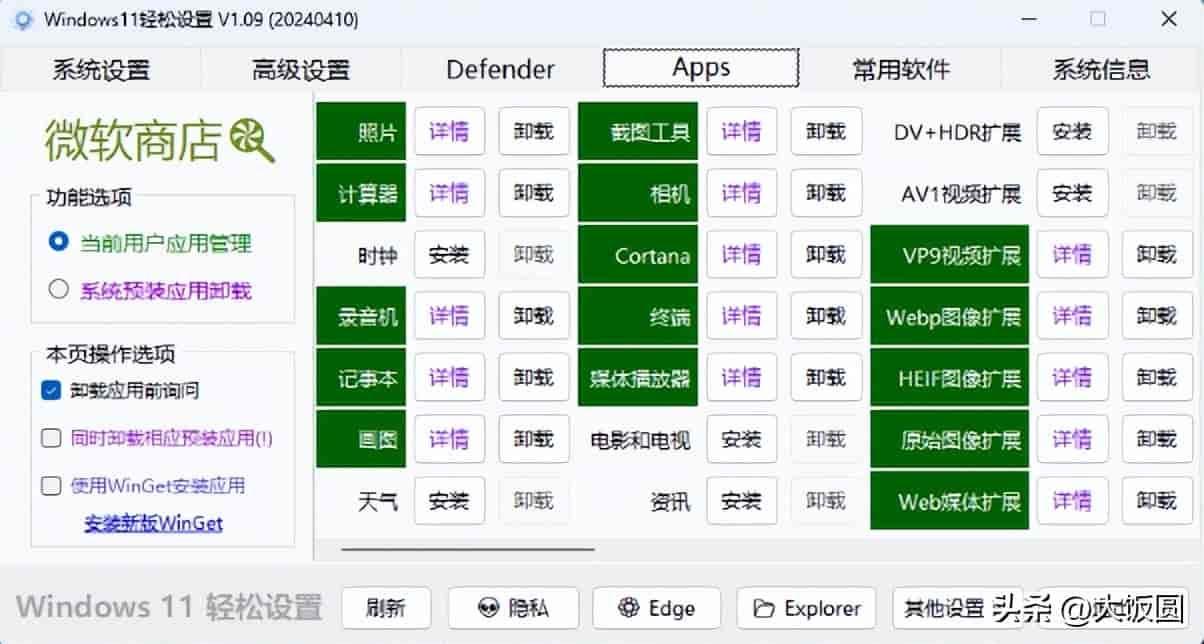Open 系统信息 tab
The width and height of the screenshot is (1204, 644).
coord(1101,69)
